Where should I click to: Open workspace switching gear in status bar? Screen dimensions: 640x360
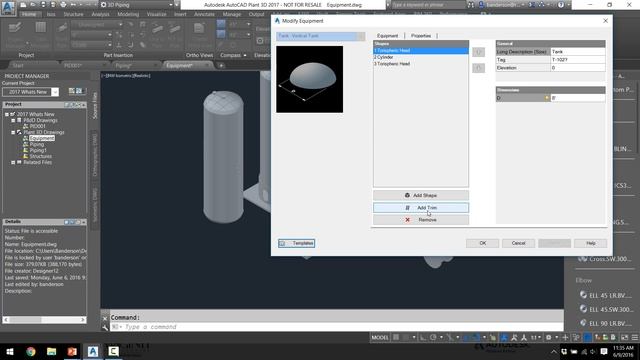click(x=549, y=338)
